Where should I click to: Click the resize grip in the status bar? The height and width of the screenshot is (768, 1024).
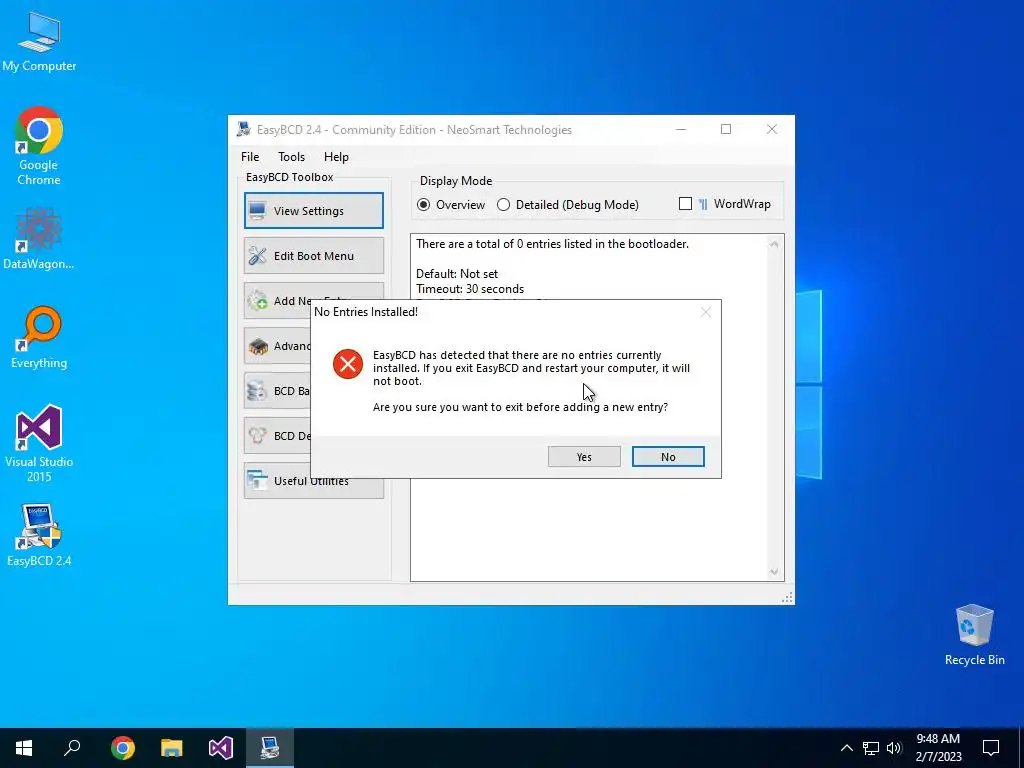(788, 598)
